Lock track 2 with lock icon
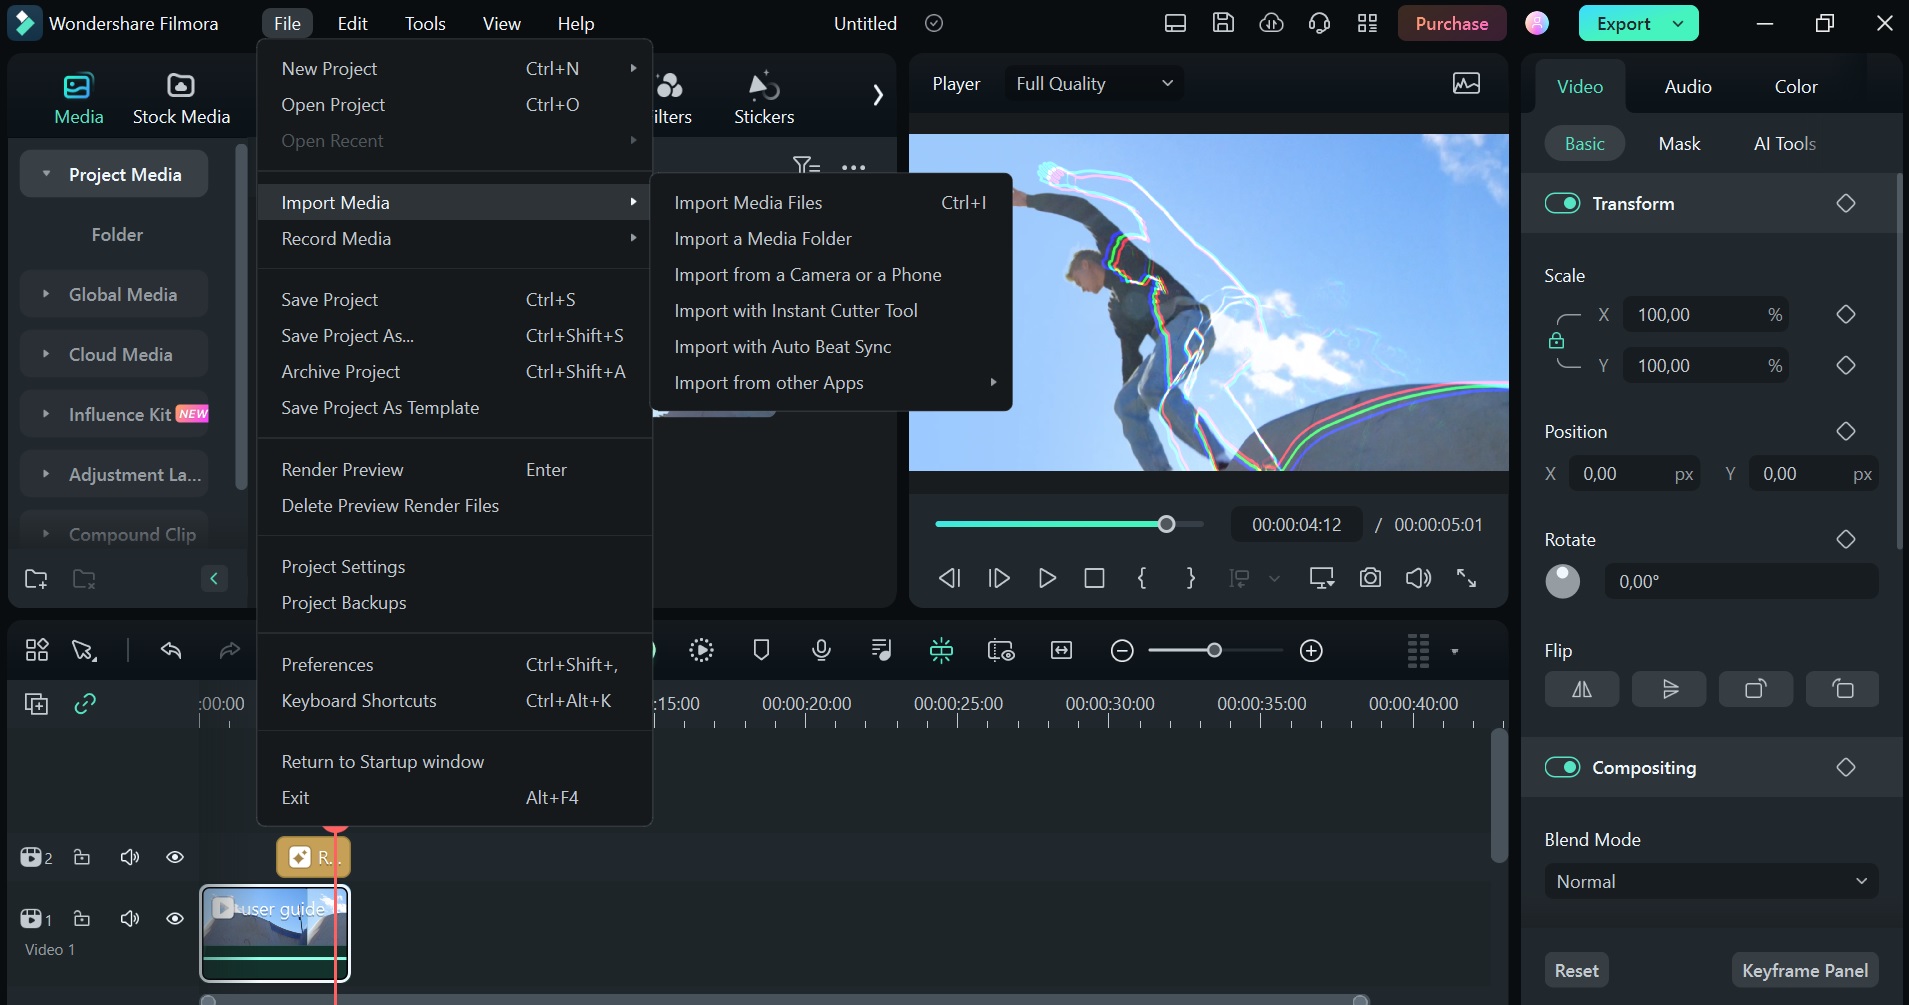1909x1005 pixels. point(82,857)
